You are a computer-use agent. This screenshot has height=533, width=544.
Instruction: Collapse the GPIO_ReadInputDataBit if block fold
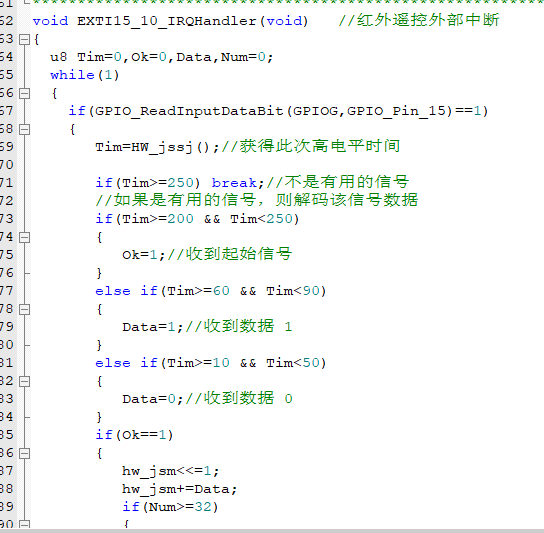click(x=24, y=129)
